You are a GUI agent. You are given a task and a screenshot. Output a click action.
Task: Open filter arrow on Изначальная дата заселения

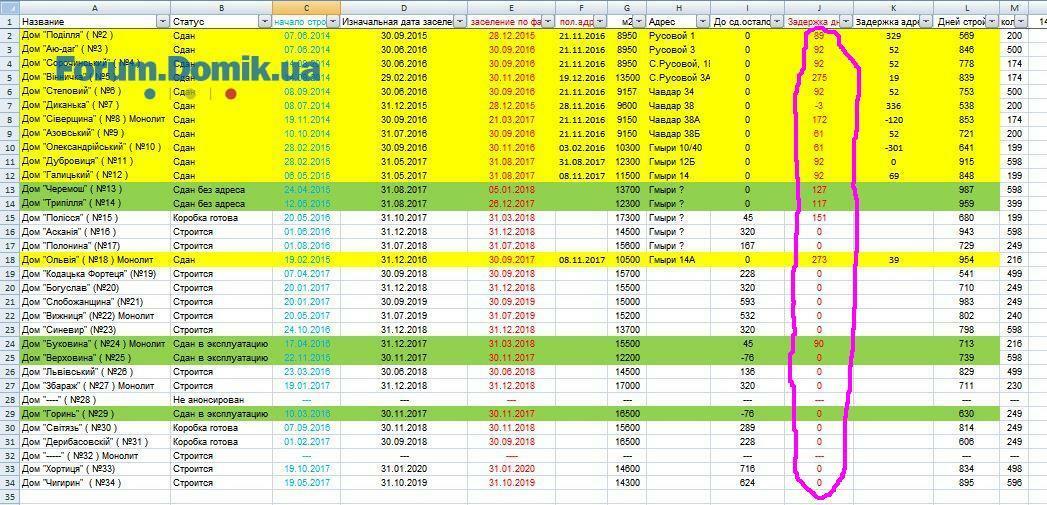click(x=459, y=21)
